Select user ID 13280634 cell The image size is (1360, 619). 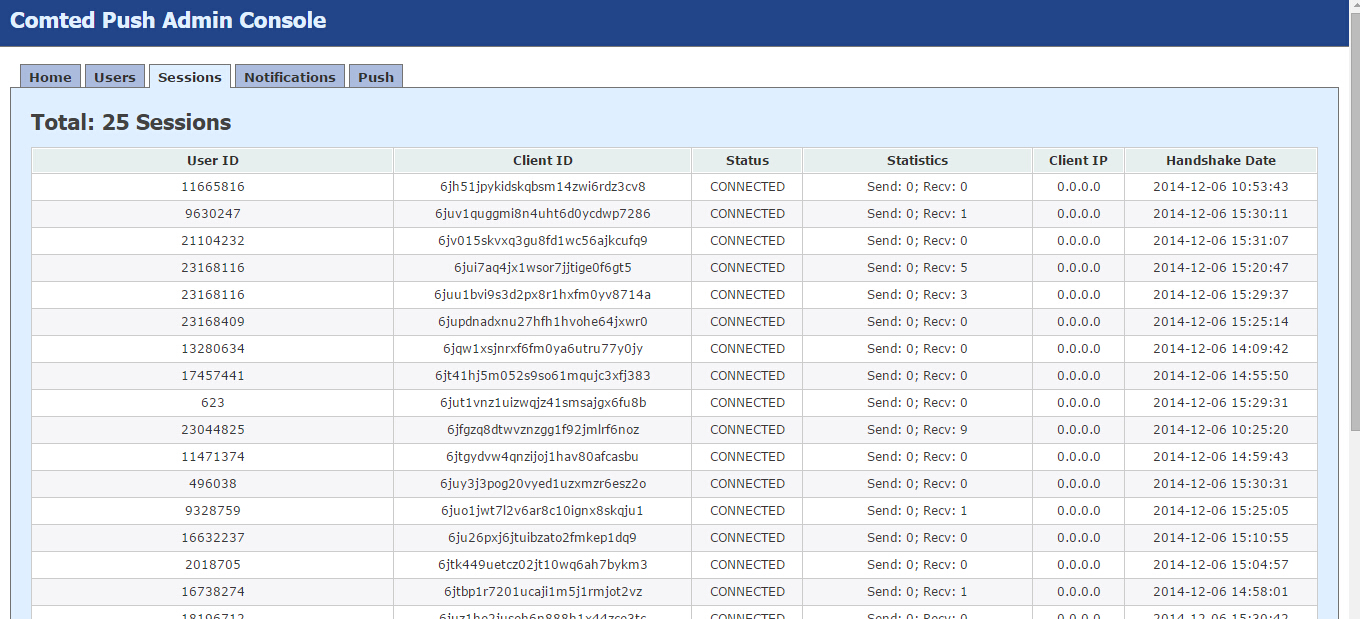[213, 349]
